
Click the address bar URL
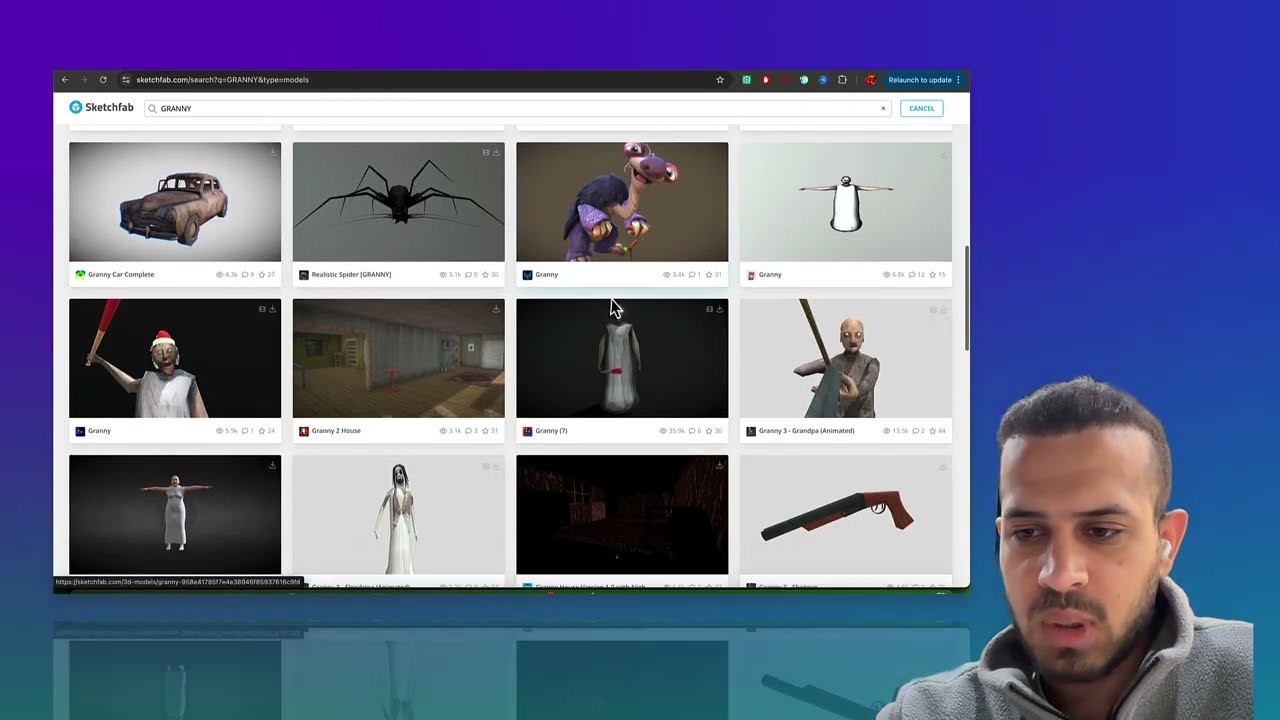click(x=222, y=80)
